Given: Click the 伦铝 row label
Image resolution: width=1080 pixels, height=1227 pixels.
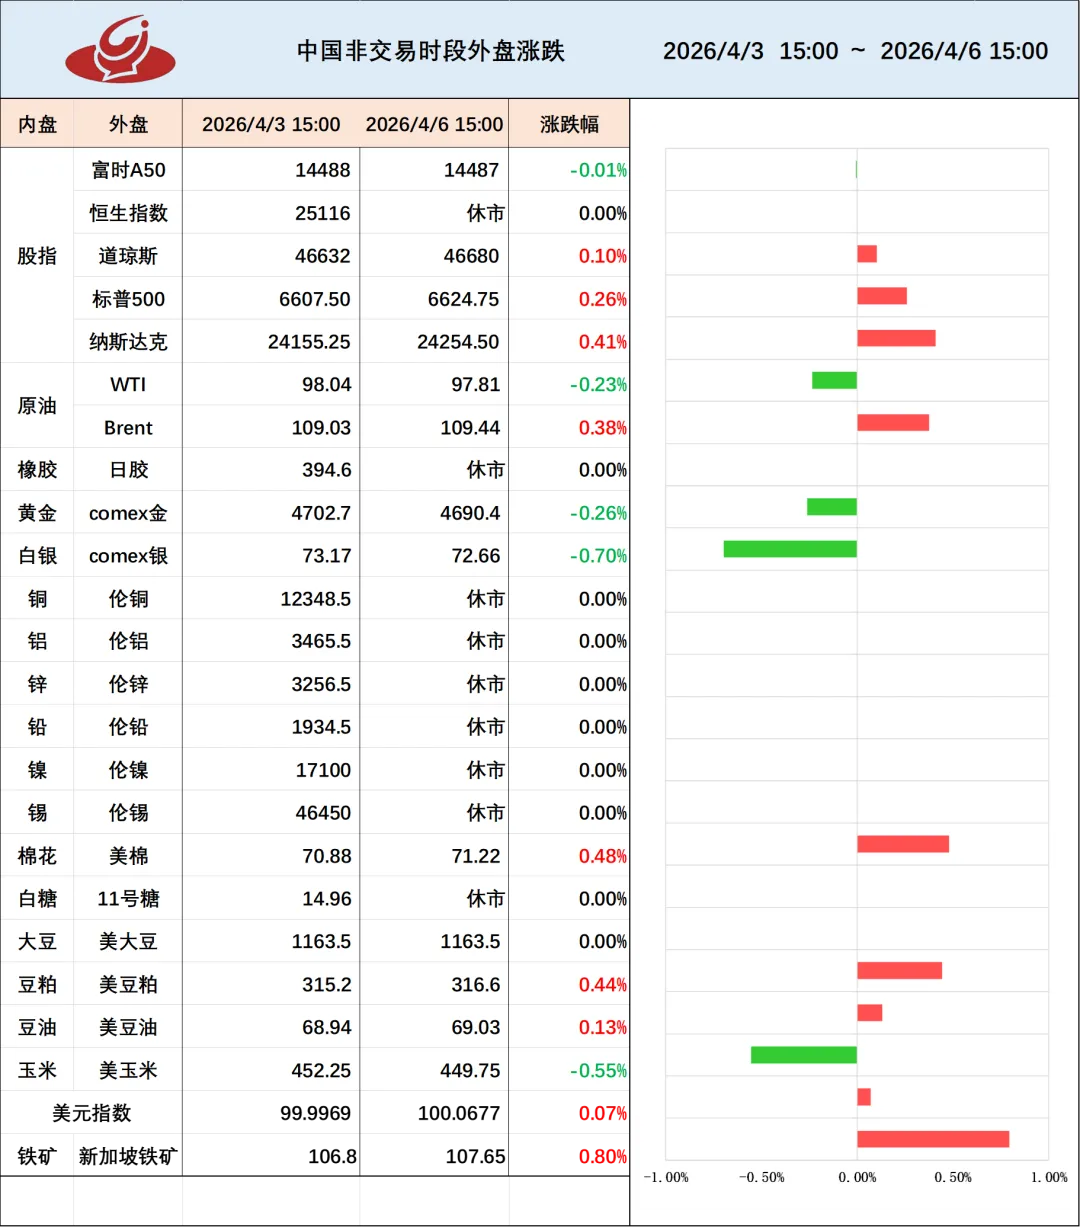Looking at the screenshot, I should coord(128,641).
